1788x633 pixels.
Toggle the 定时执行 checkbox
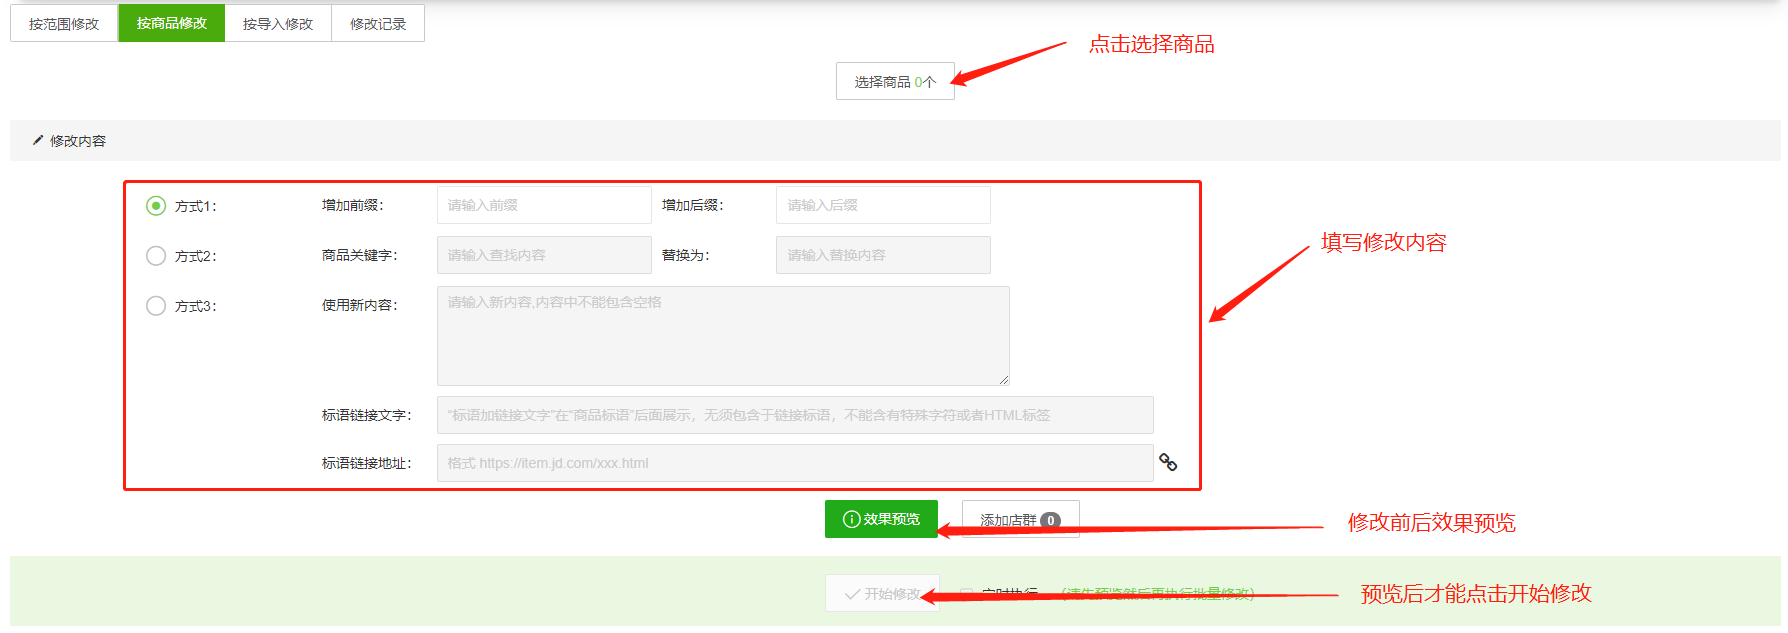pos(967,594)
